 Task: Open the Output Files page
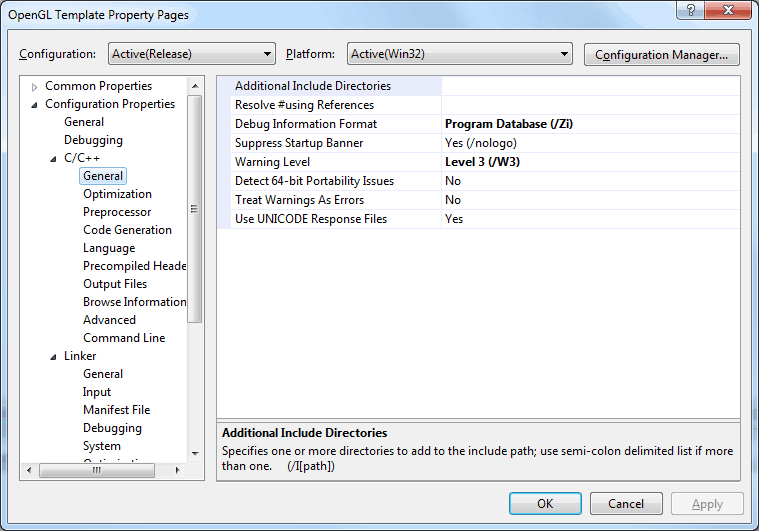tap(115, 284)
